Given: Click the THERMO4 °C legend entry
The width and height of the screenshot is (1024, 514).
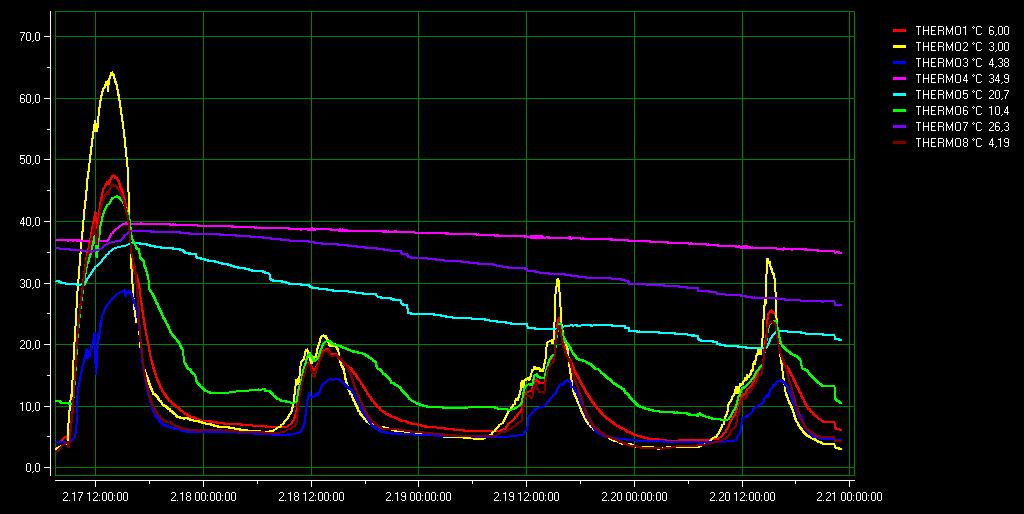Looking at the screenshot, I should [x=951, y=79].
